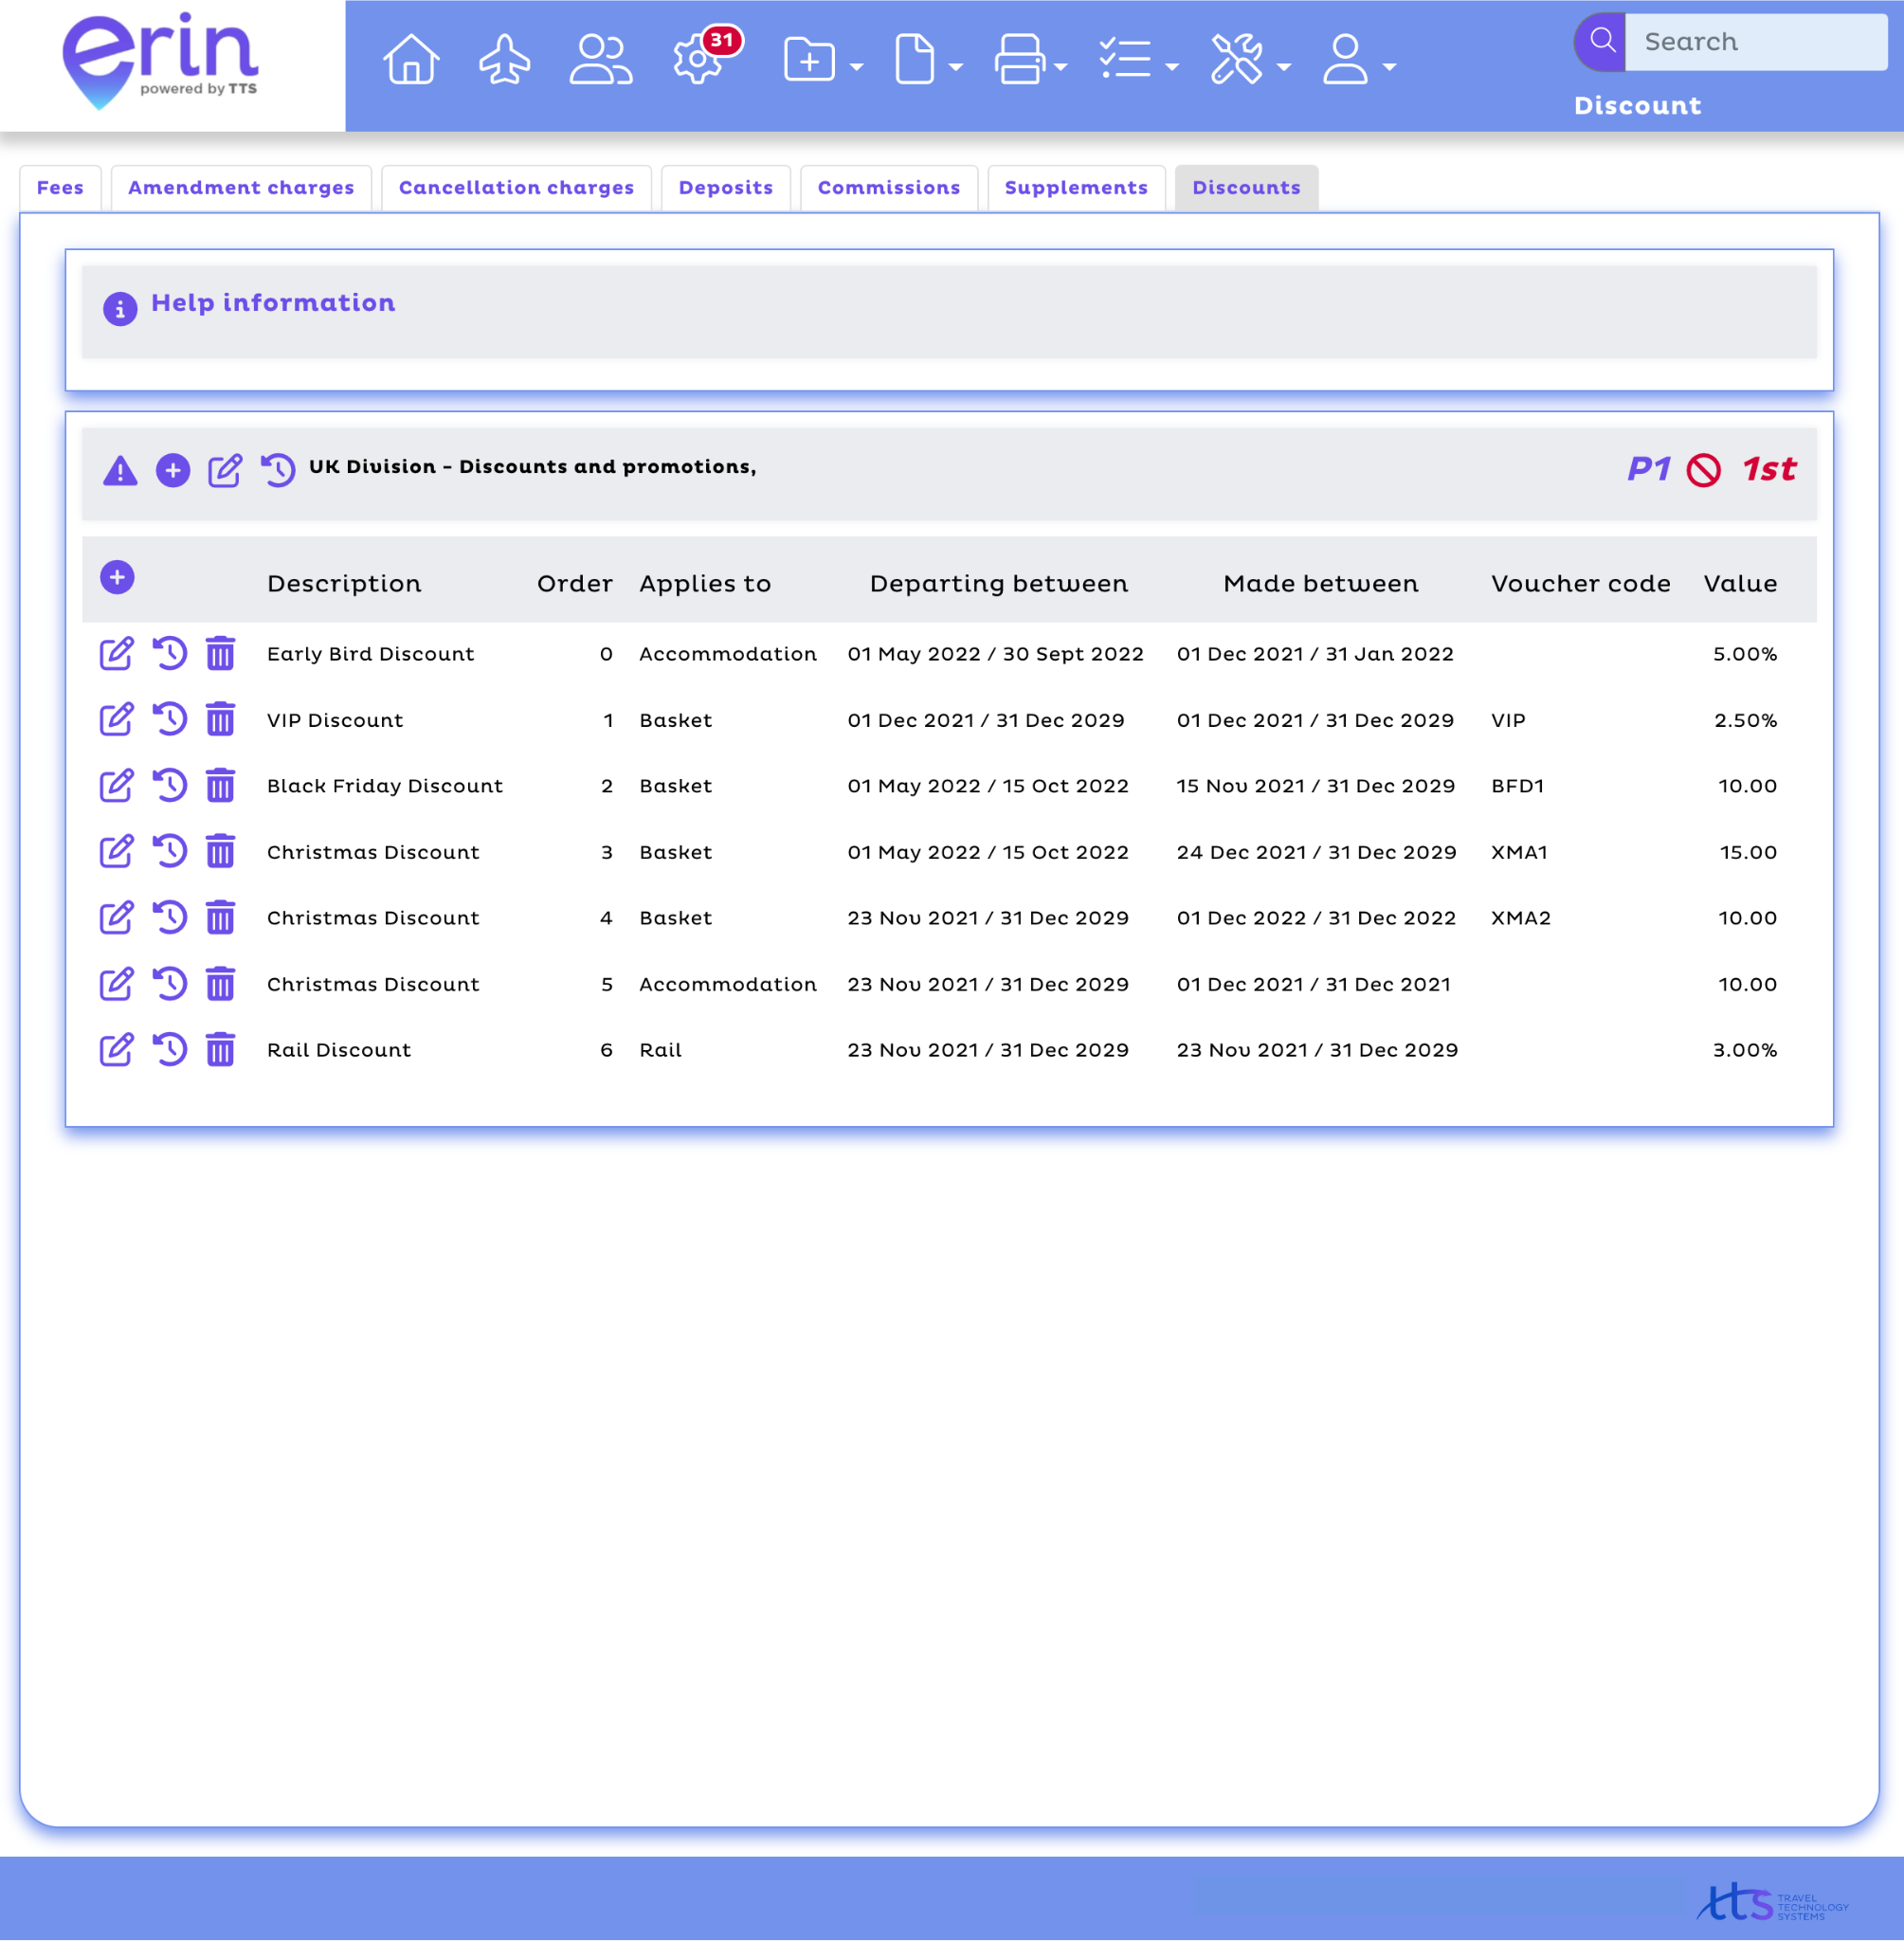This screenshot has height=1941, width=1904.
Task: Expand the Help information panel
Action: point(273,303)
